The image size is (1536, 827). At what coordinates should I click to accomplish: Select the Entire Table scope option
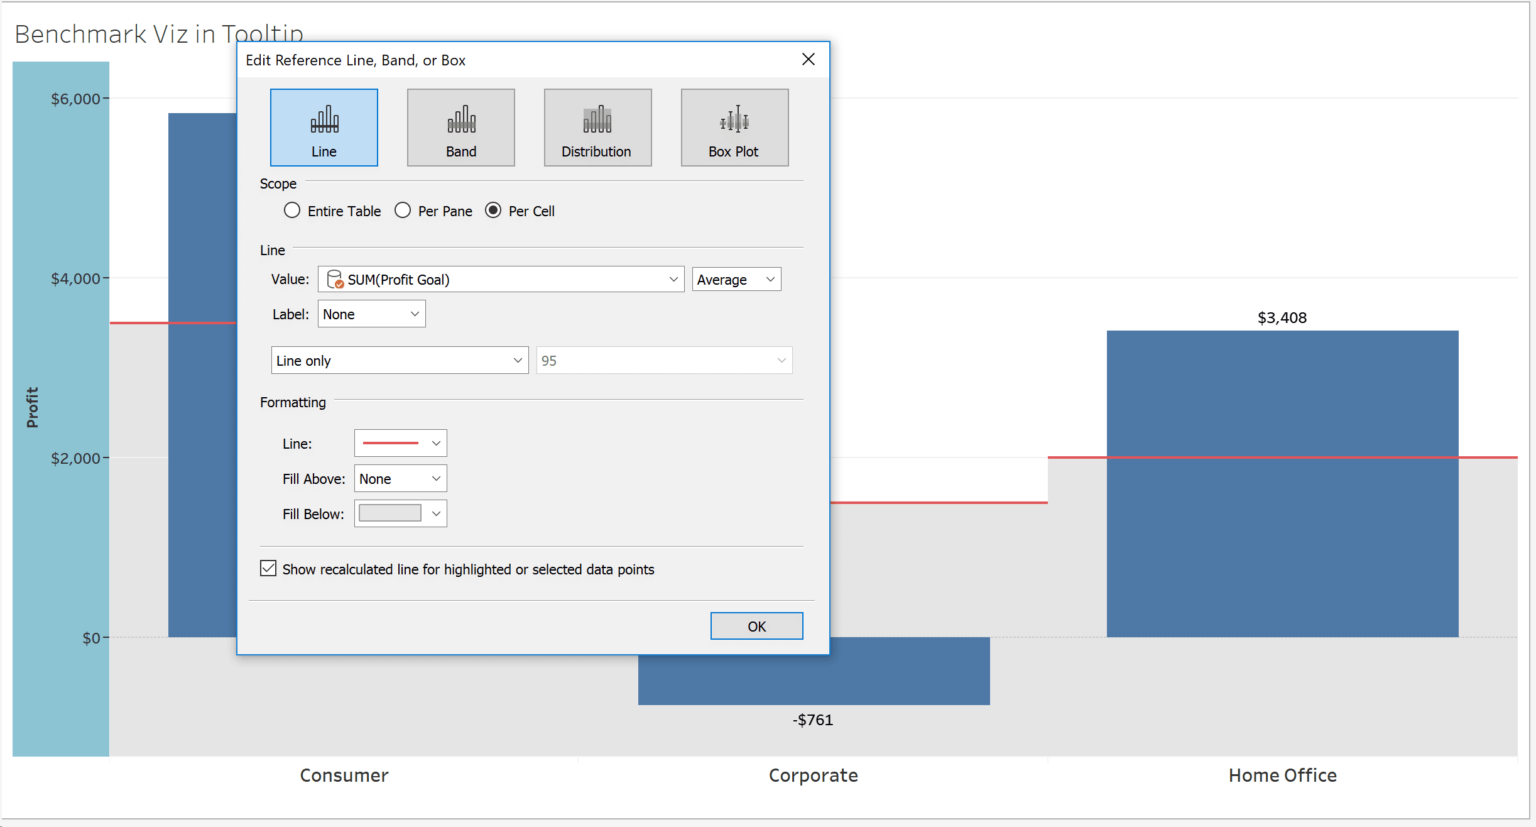[292, 211]
